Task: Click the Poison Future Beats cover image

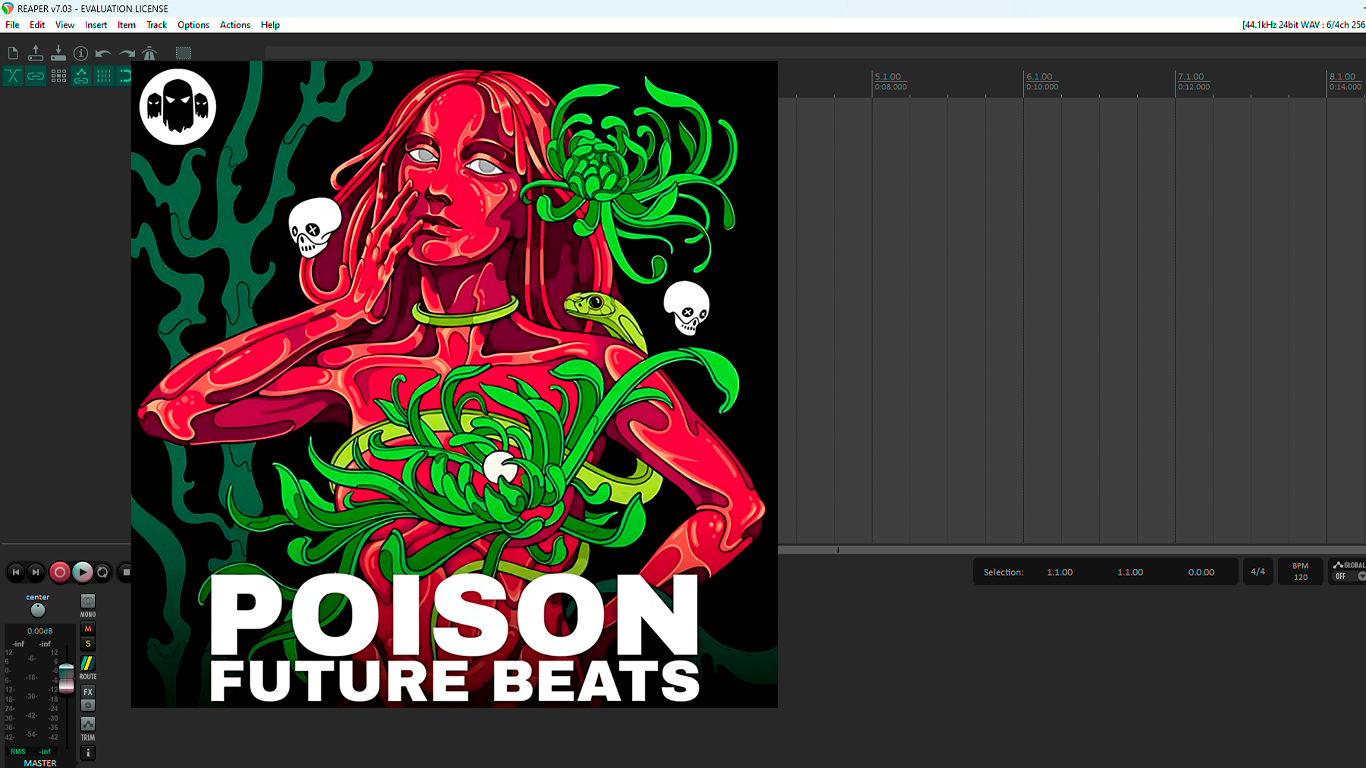Action: [454, 384]
